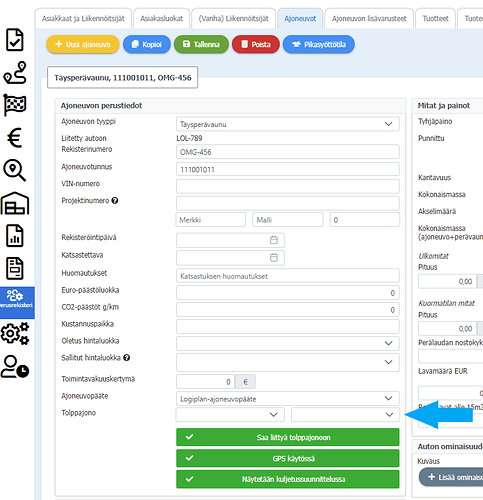483x500 pixels.
Task: Switch to Ajoneuvon lisävarusteet tab
Action: click(369, 19)
